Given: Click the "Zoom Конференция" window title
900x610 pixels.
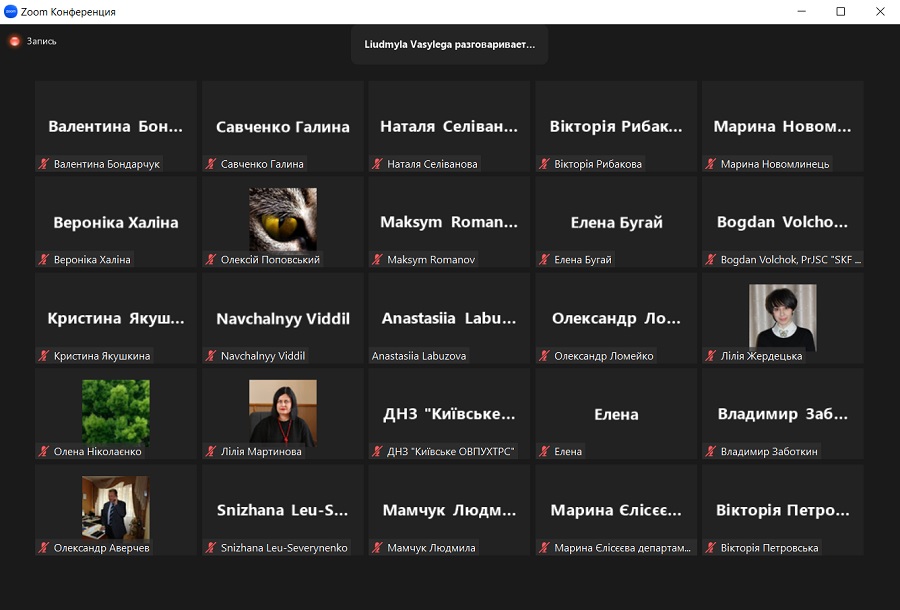Looking at the screenshot, I should pyautogui.click(x=68, y=12).
